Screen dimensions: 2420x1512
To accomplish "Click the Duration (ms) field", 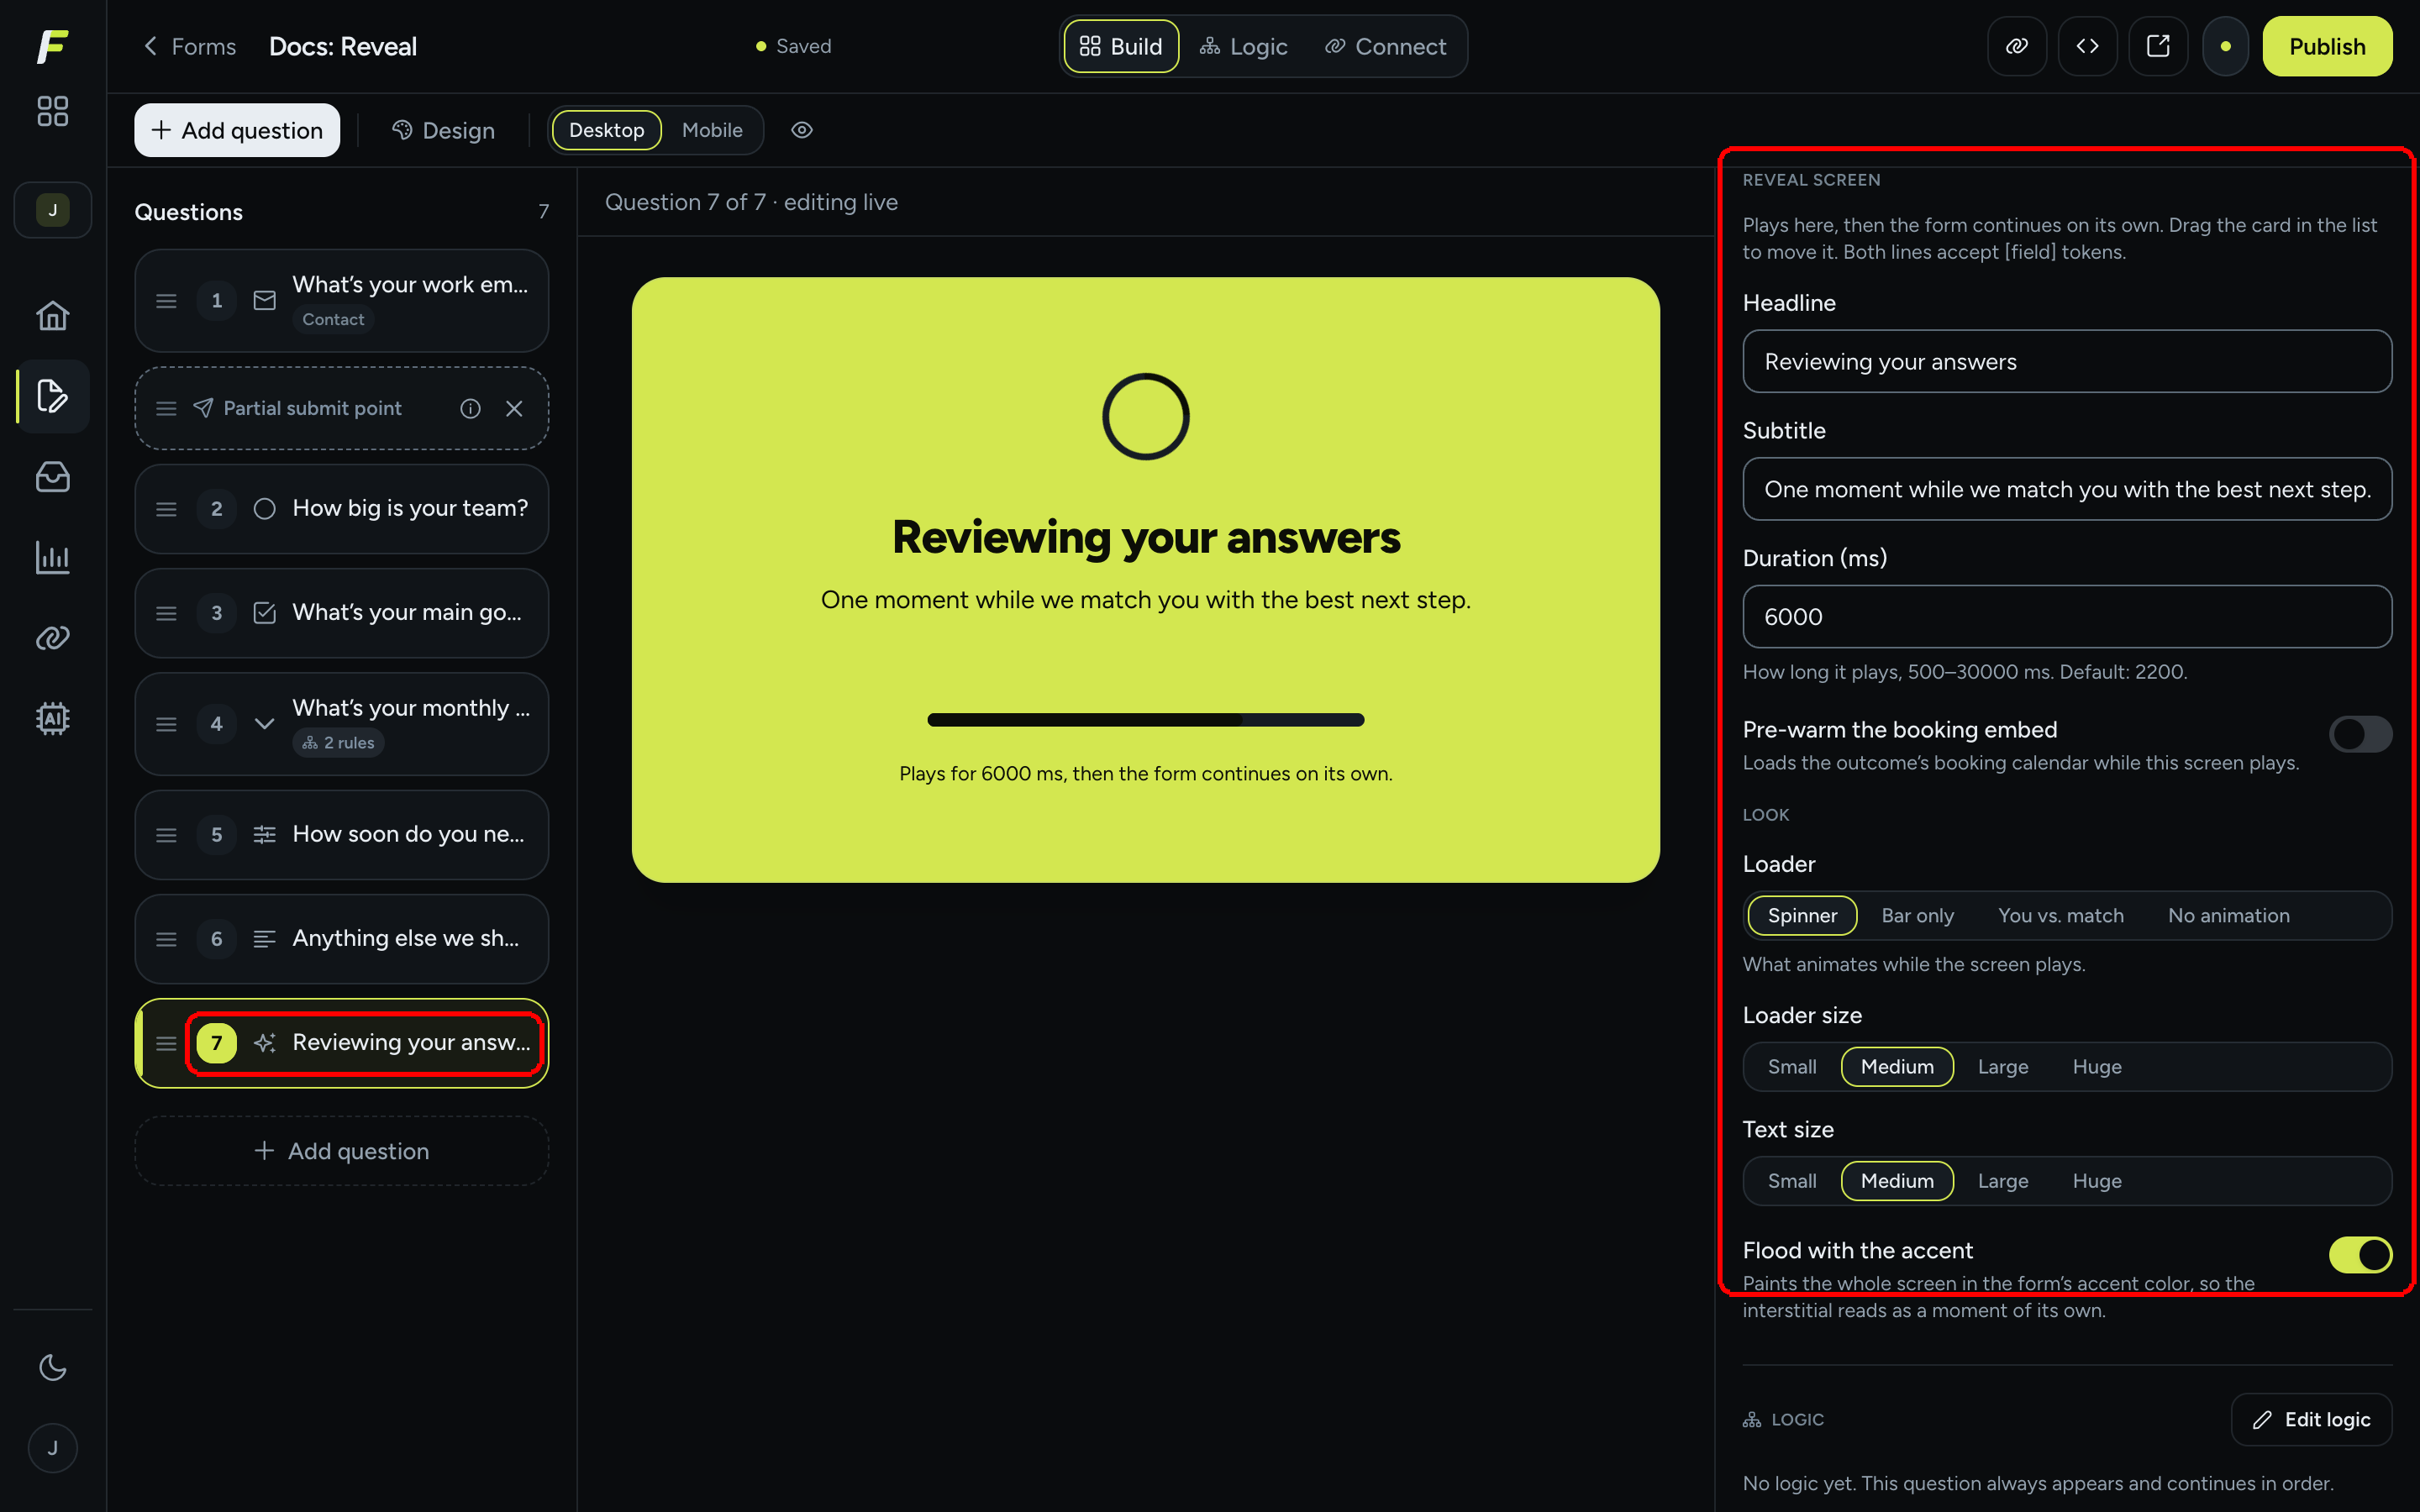I will click(2066, 616).
